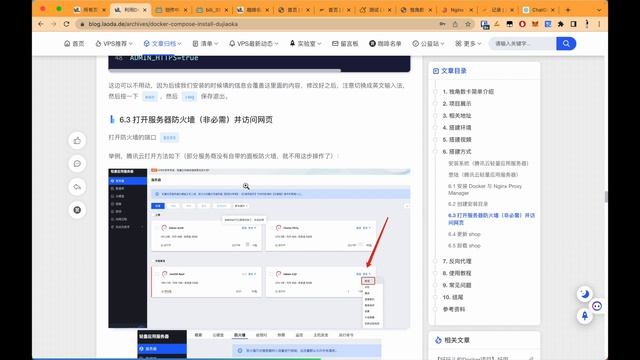
Task: Click the browser forward arrow
Action: [x=53, y=24]
